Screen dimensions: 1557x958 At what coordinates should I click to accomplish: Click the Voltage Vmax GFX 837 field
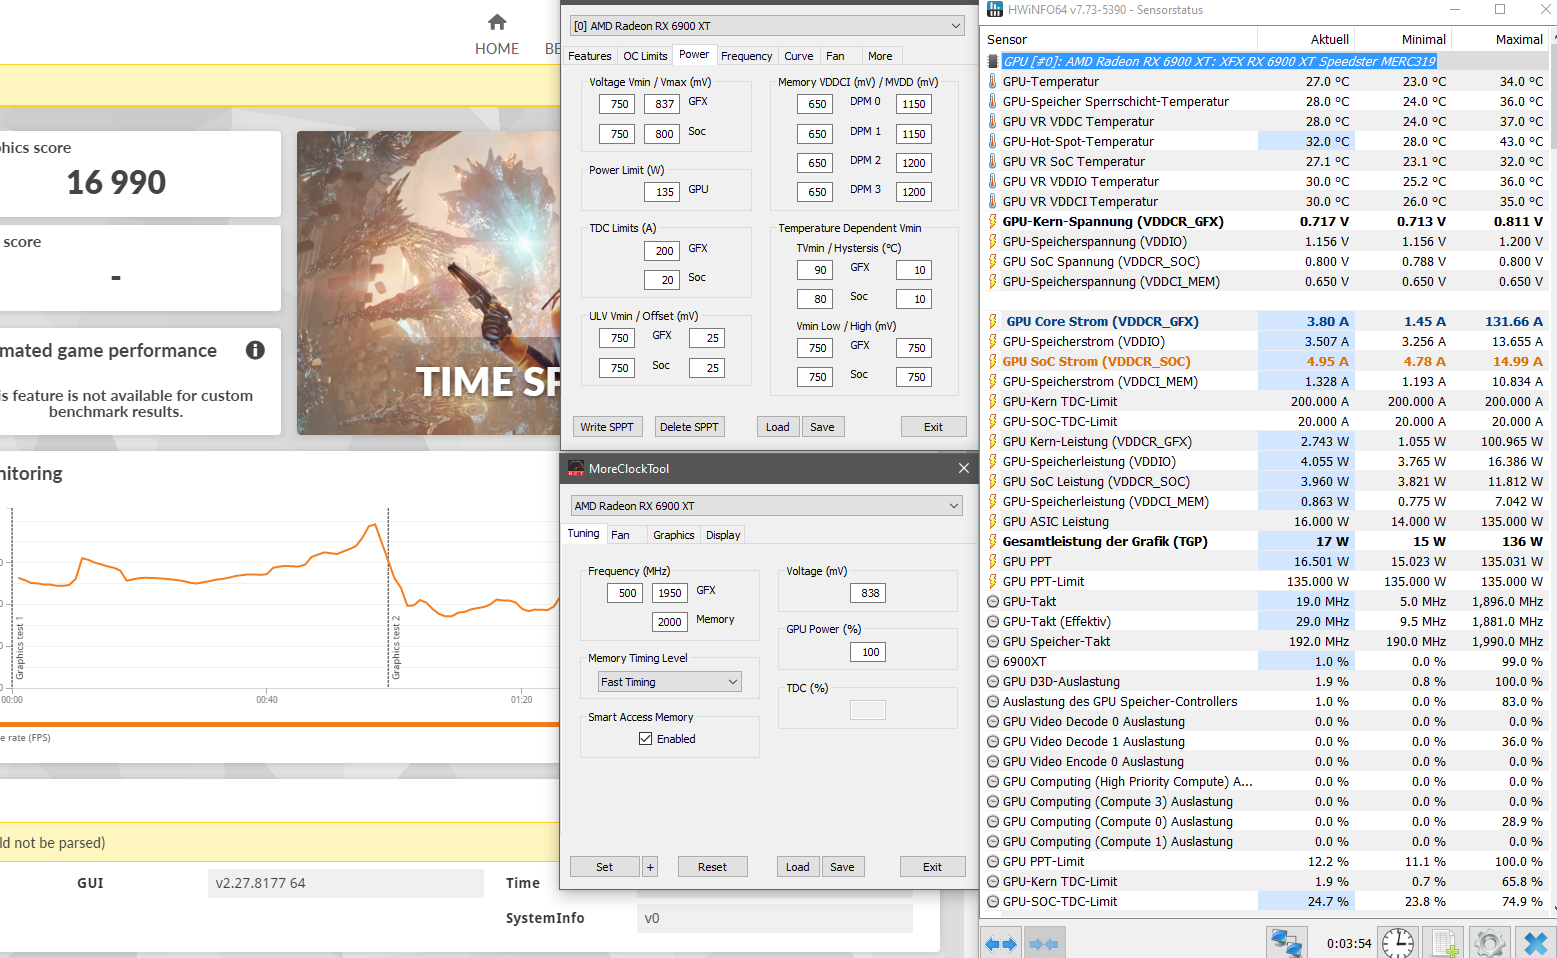pos(663,104)
